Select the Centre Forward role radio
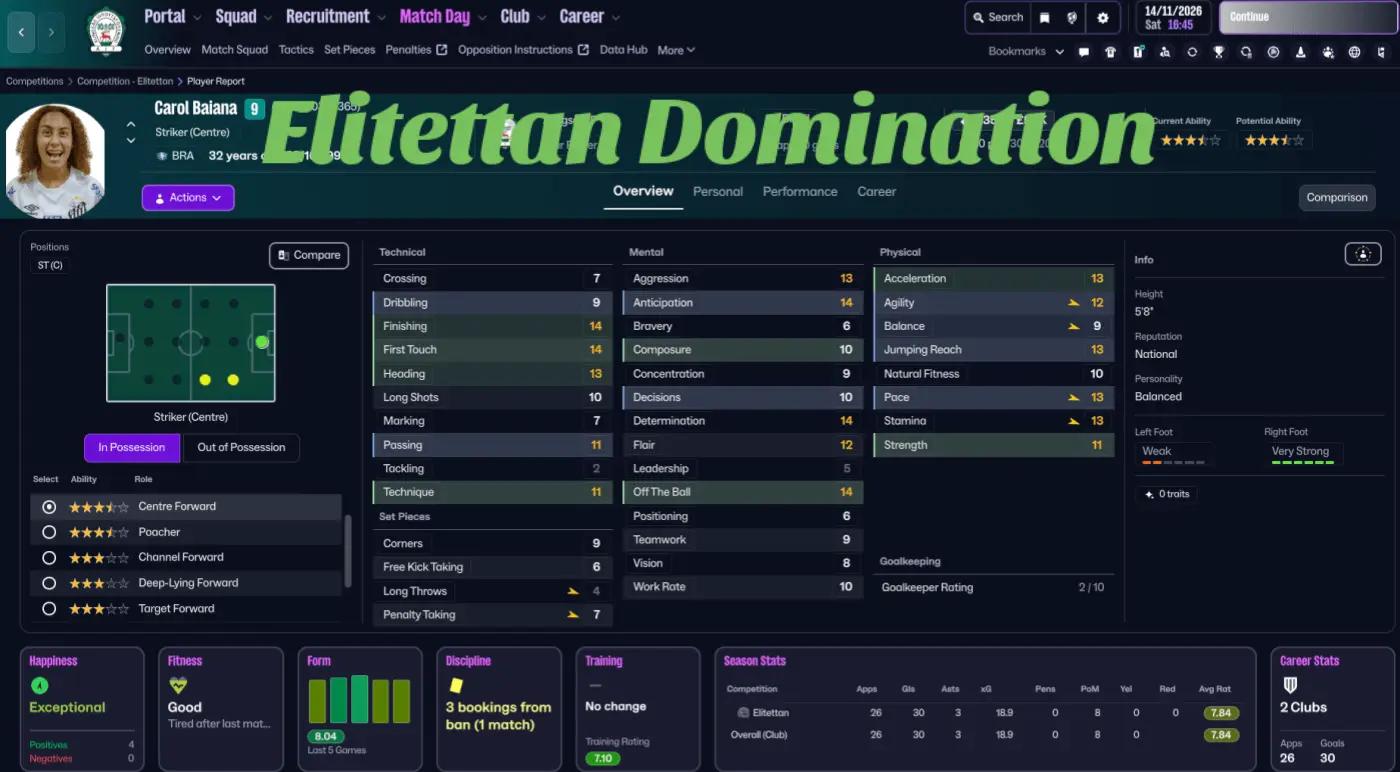The image size is (1400, 772). point(48,507)
